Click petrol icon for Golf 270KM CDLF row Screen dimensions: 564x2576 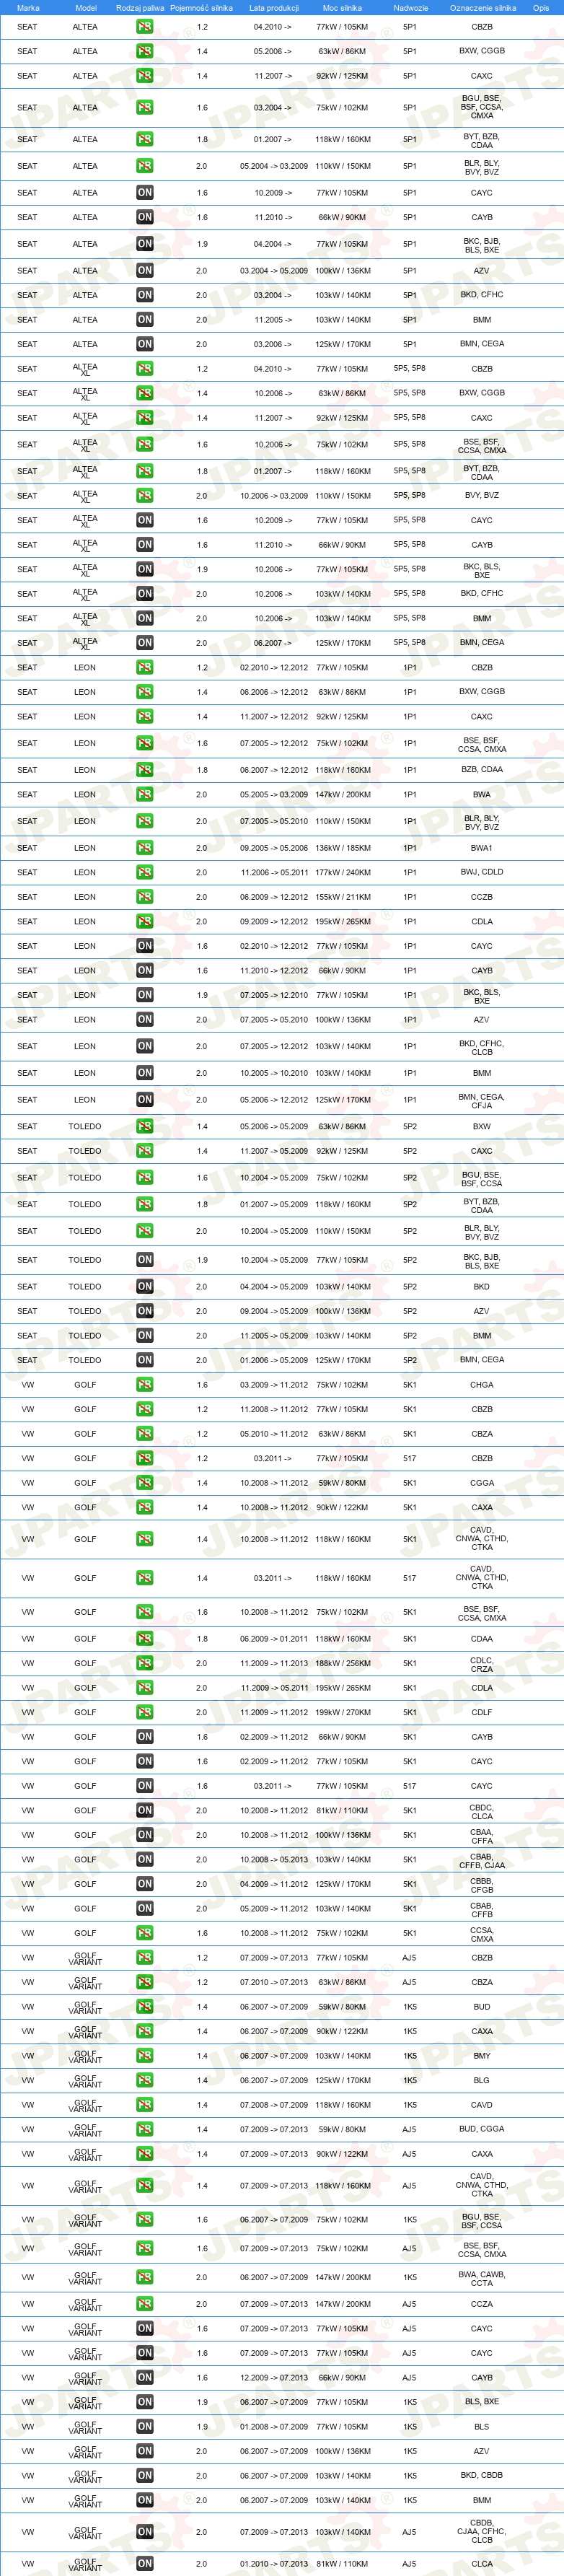pos(145,1713)
